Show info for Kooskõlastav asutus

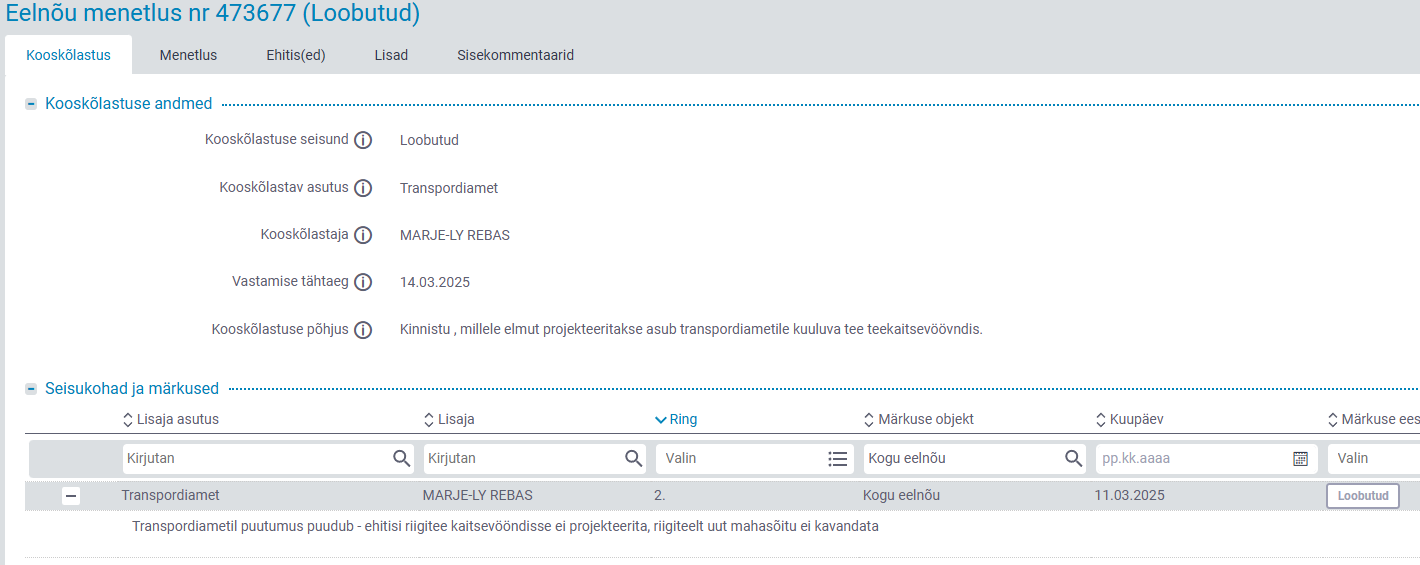(x=363, y=188)
